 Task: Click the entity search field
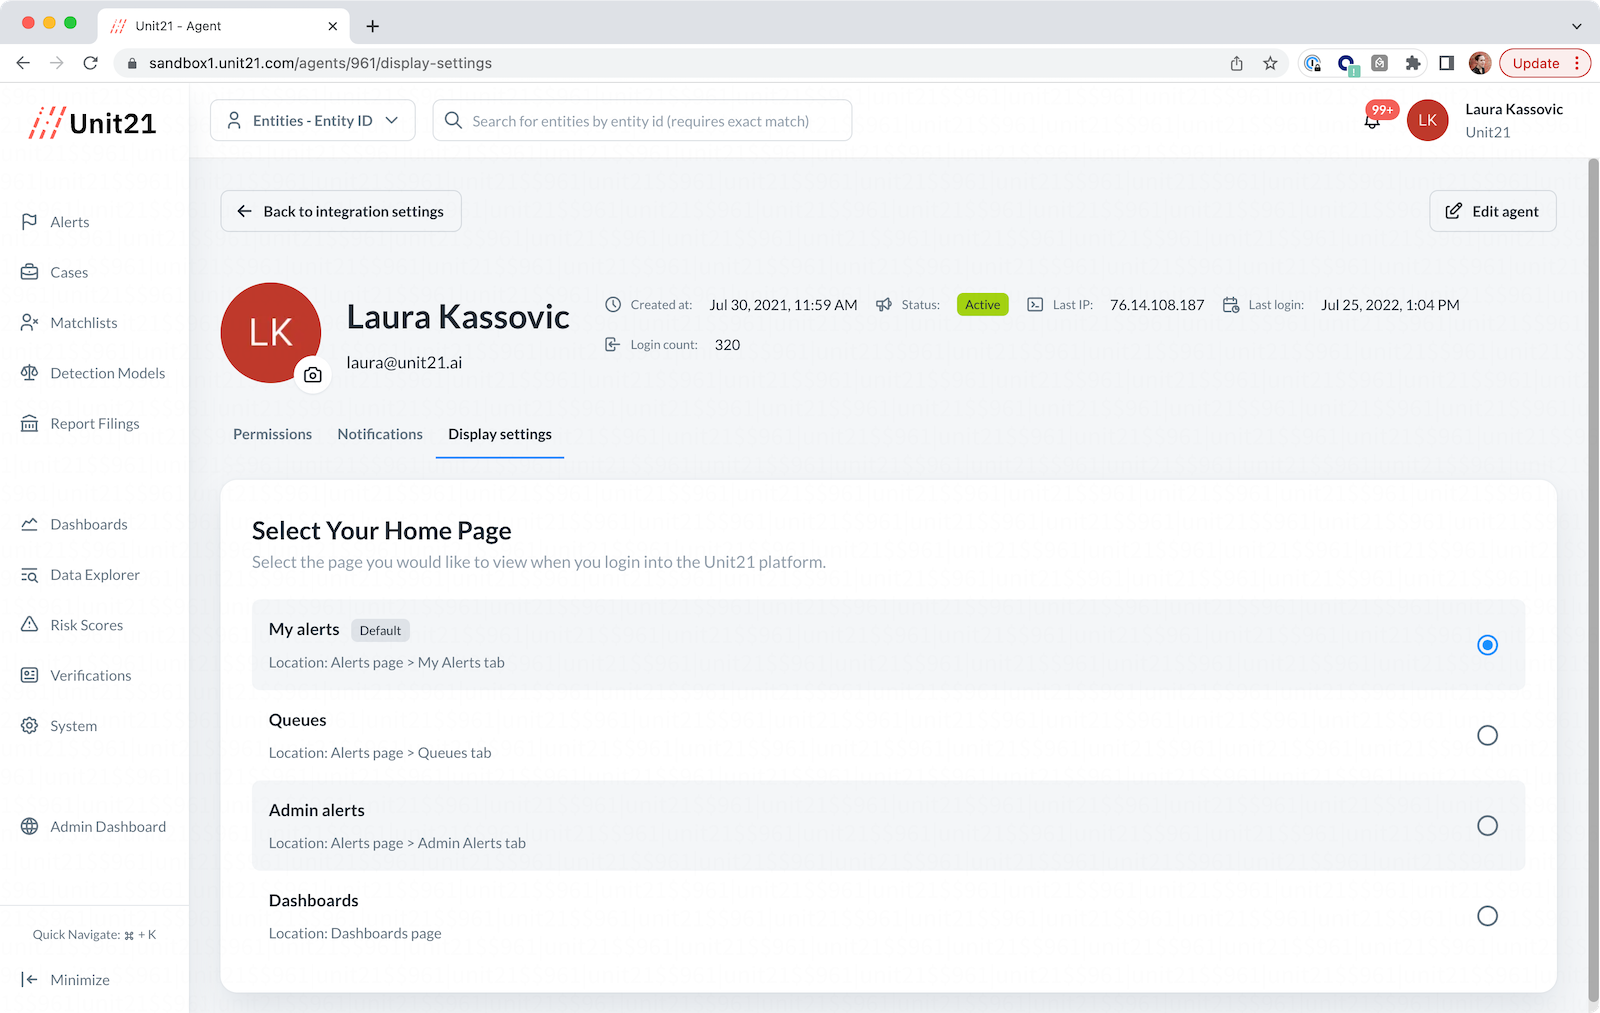(642, 121)
